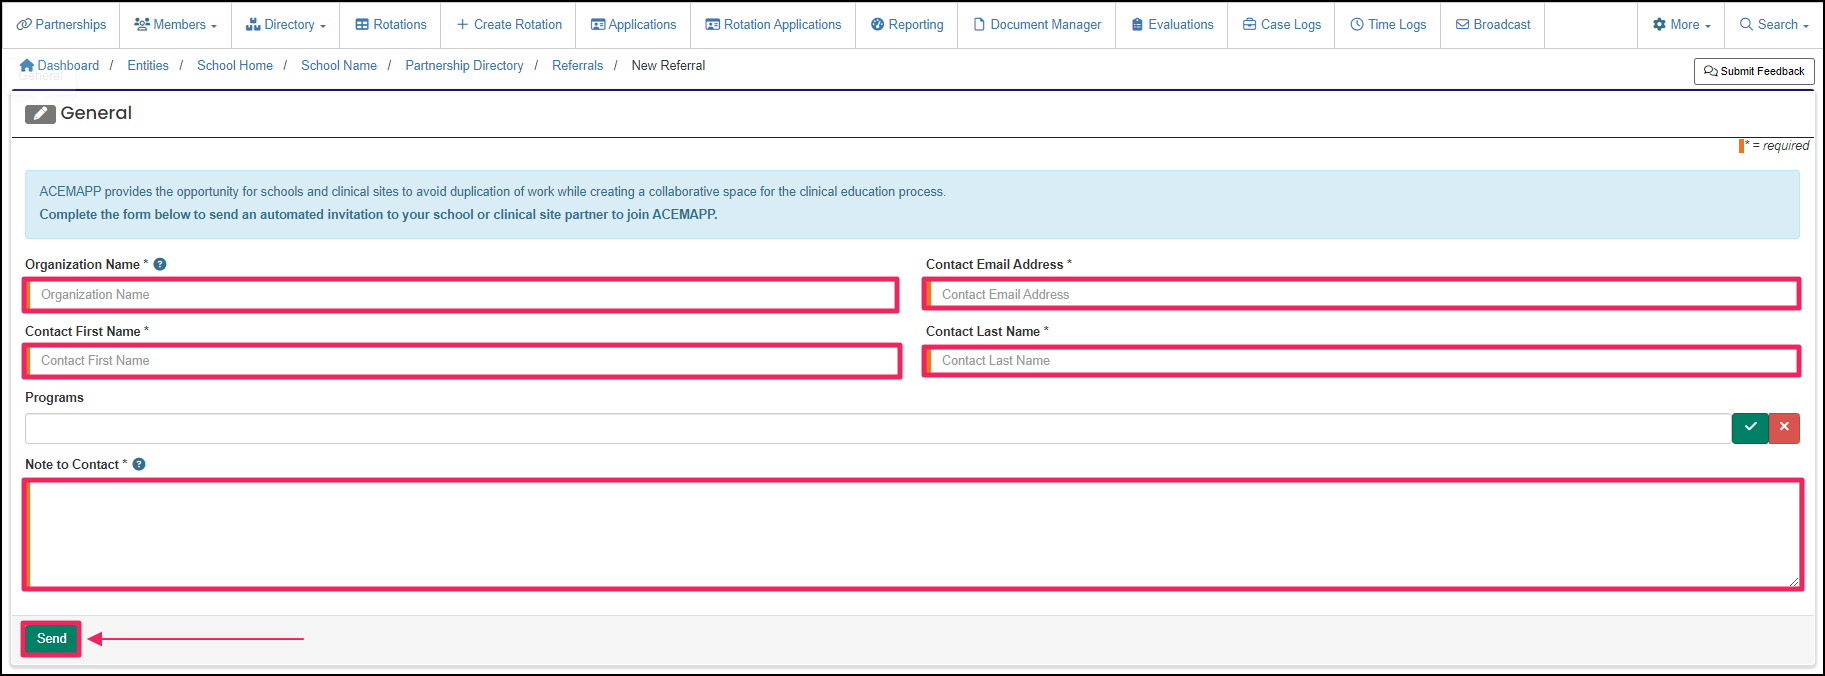The height and width of the screenshot is (676, 1825).
Task: Confirm programs with green check button
Action: coord(1750,428)
